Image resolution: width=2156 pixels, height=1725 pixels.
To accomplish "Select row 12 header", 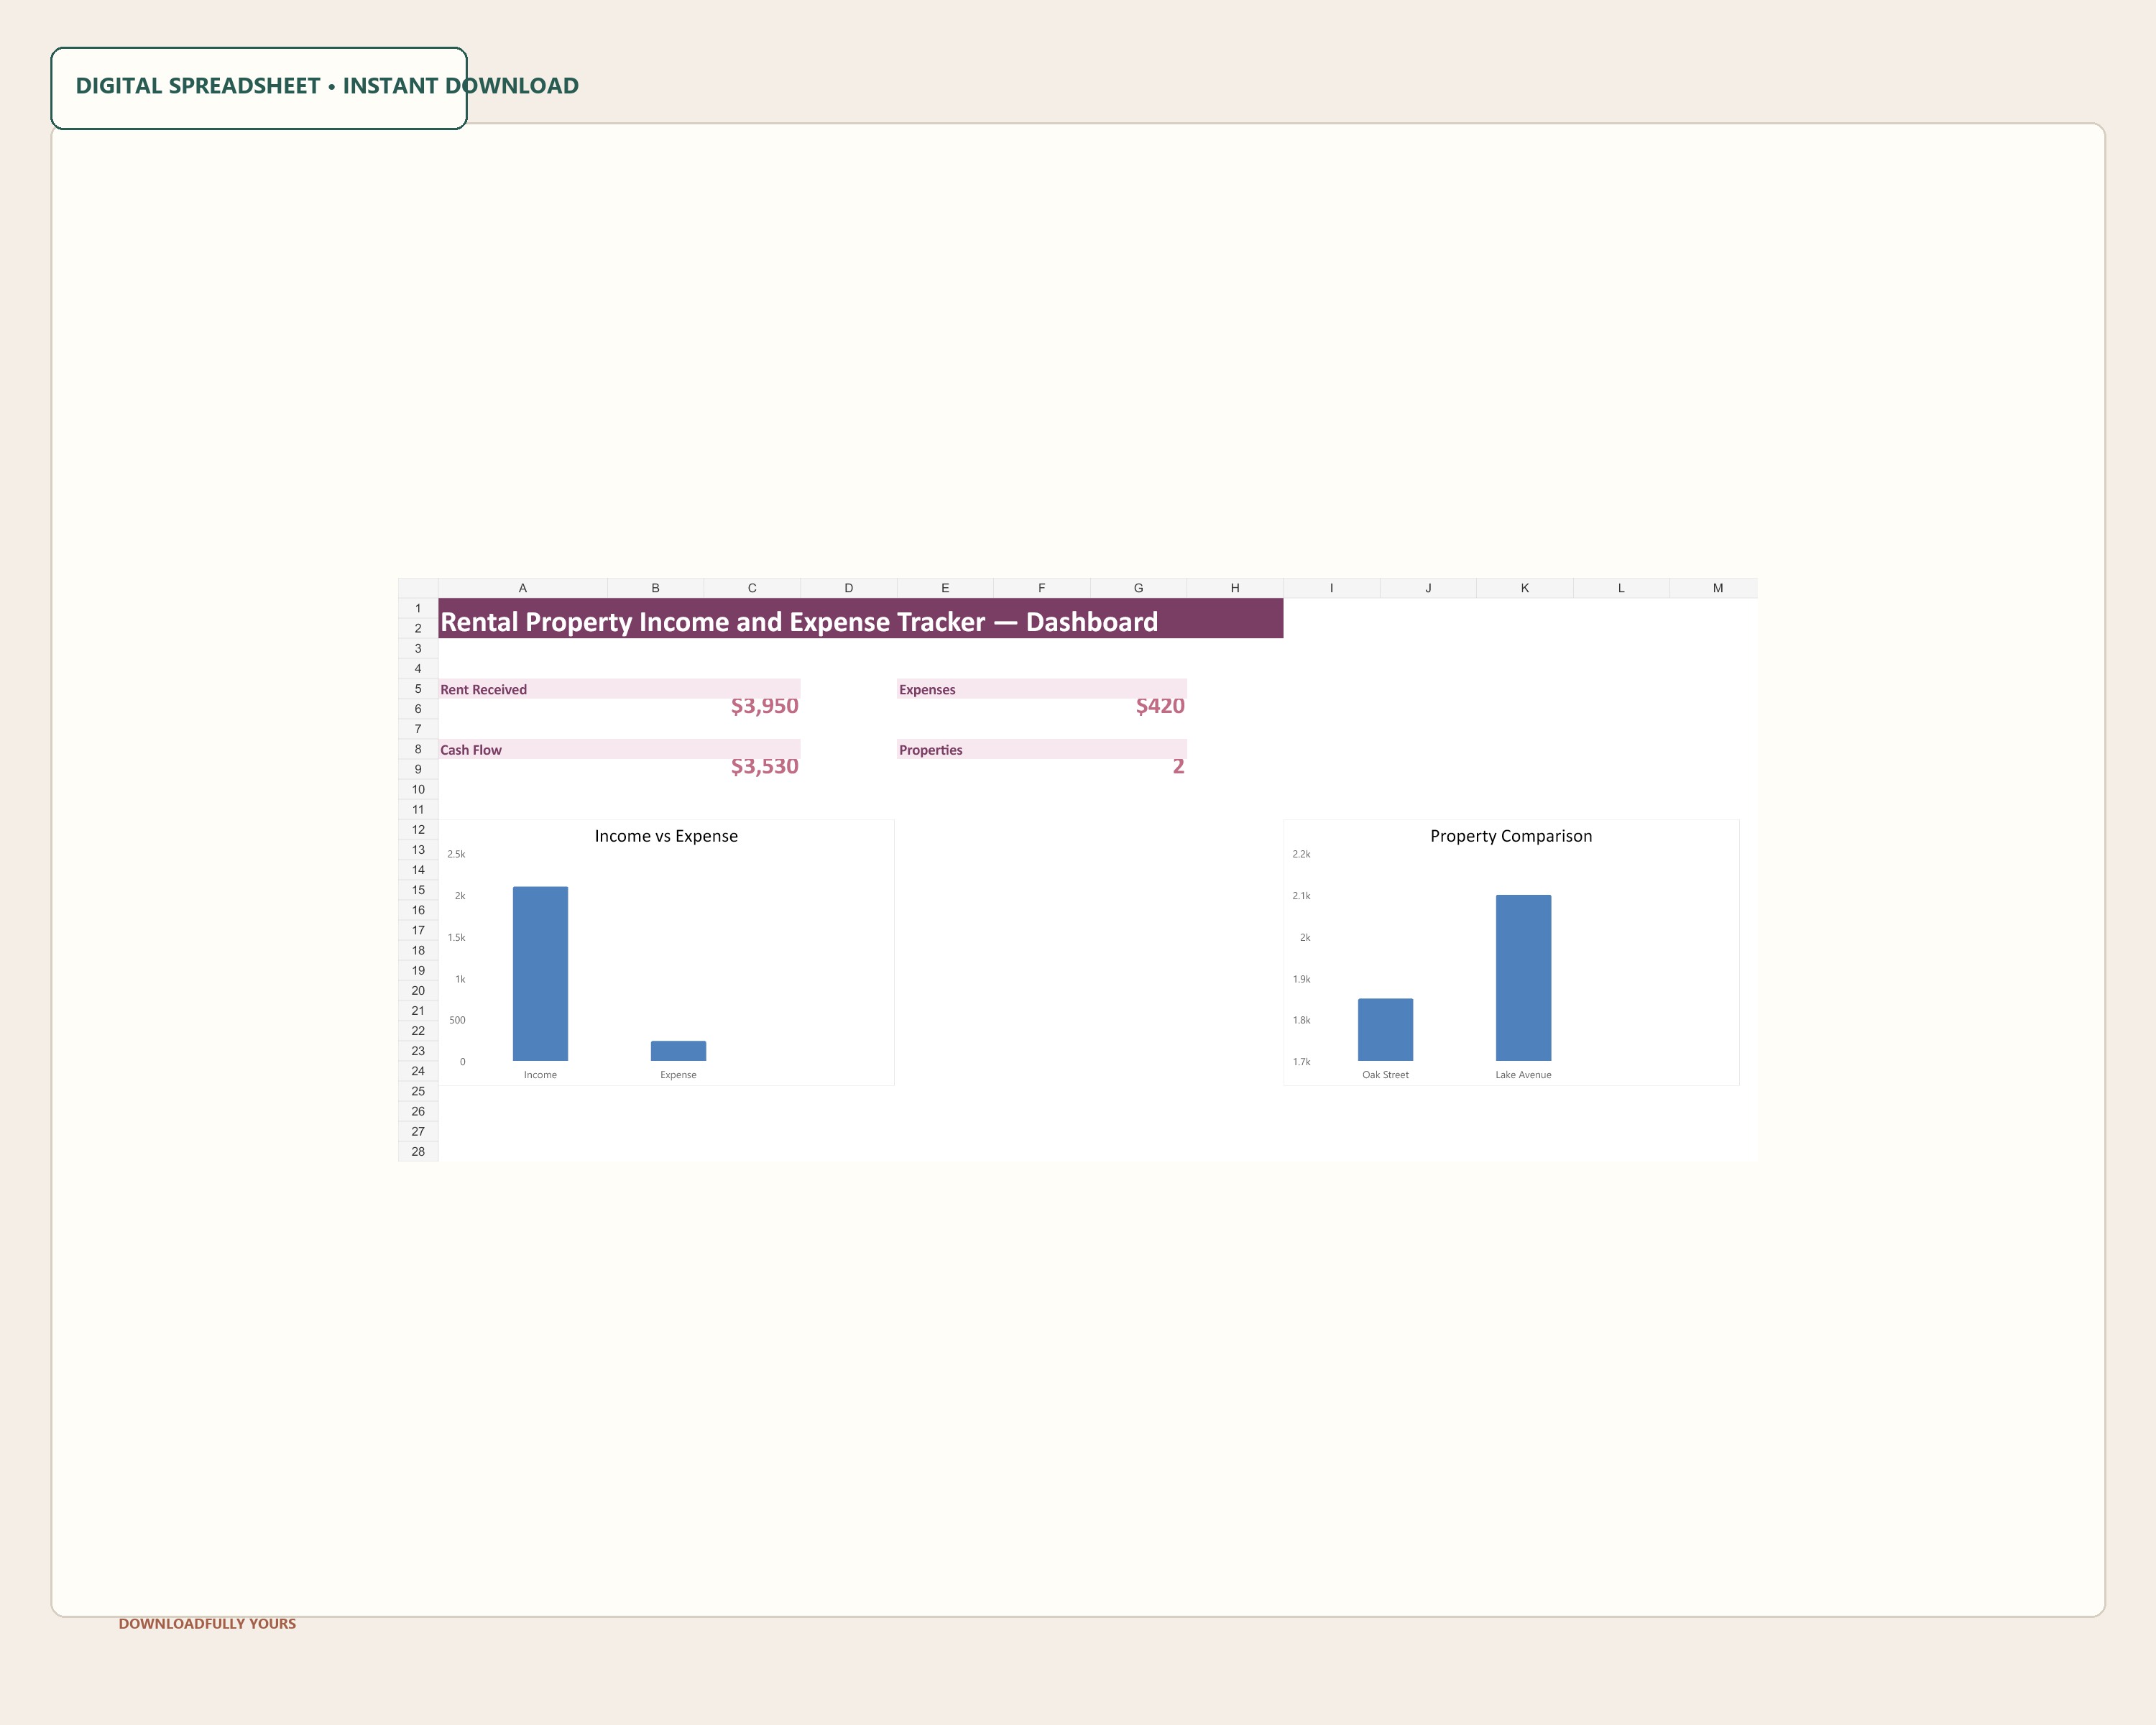I will (x=418, y=829).
